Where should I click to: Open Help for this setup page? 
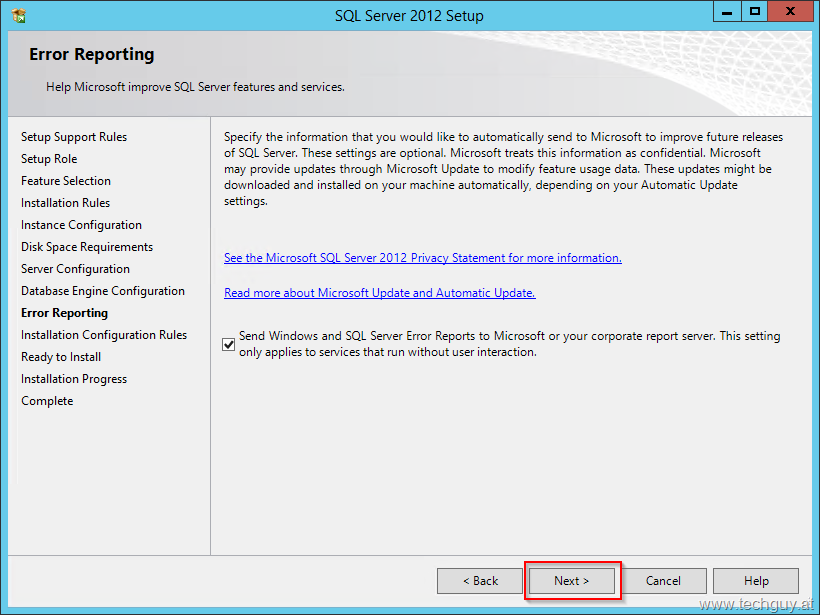[x=756, y=580]
